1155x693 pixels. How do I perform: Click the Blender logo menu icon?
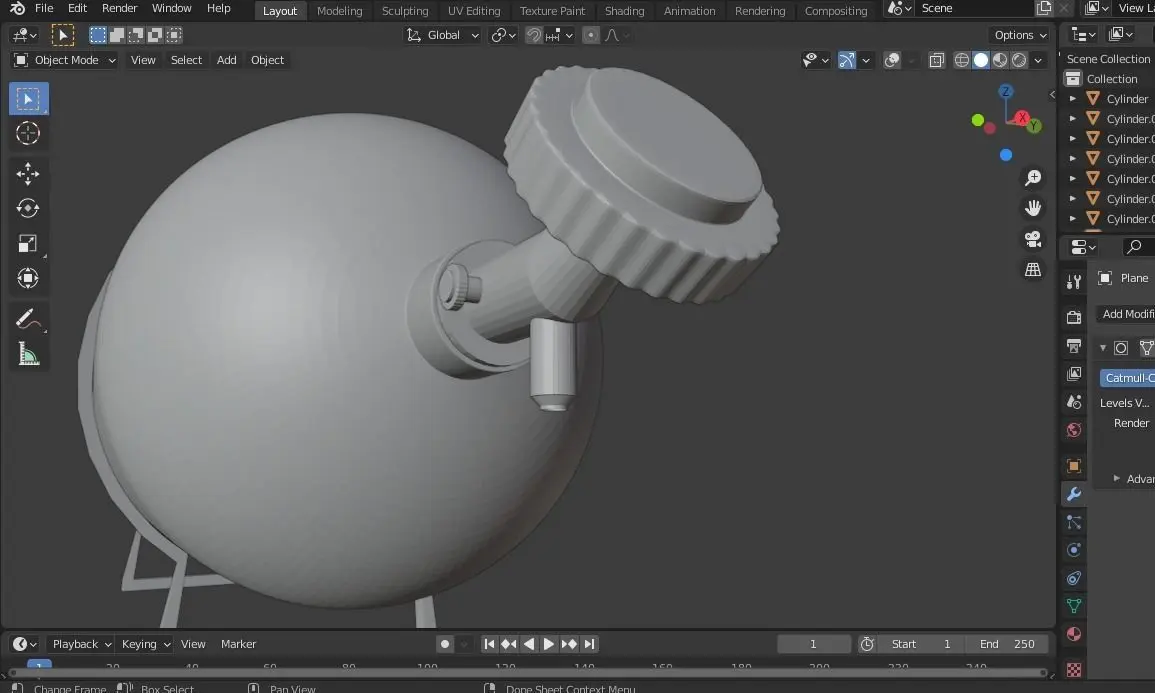[x=17, y=8]
